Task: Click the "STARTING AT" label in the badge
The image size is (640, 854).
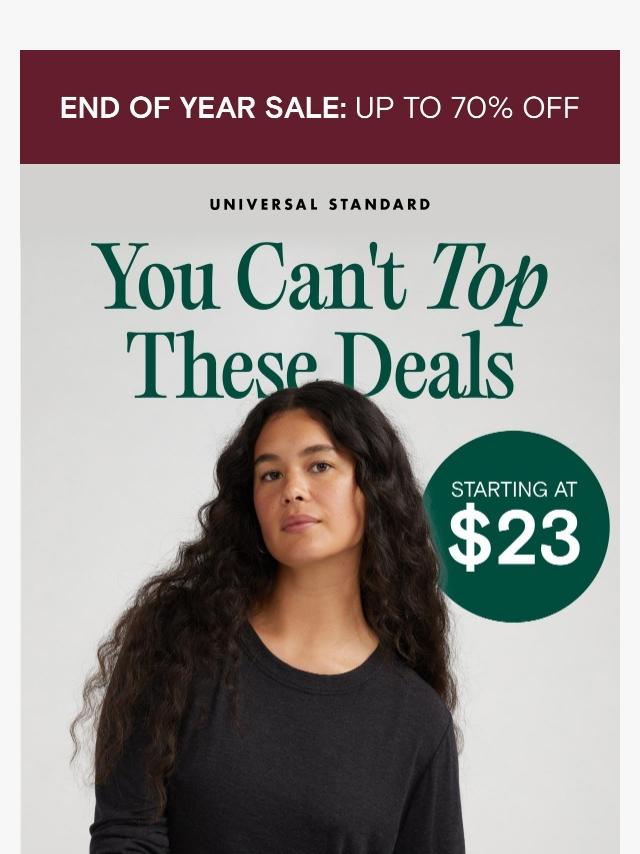Action: (514, 490)
